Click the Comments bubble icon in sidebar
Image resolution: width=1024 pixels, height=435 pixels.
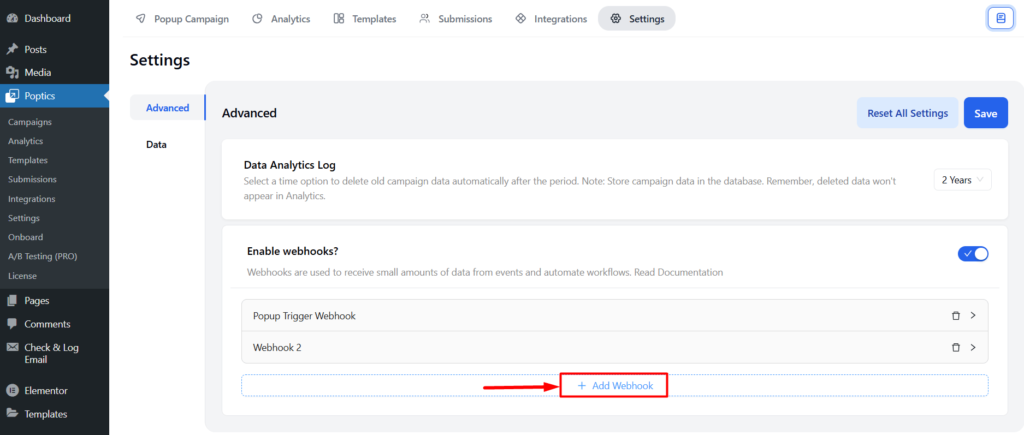(12, 324)
